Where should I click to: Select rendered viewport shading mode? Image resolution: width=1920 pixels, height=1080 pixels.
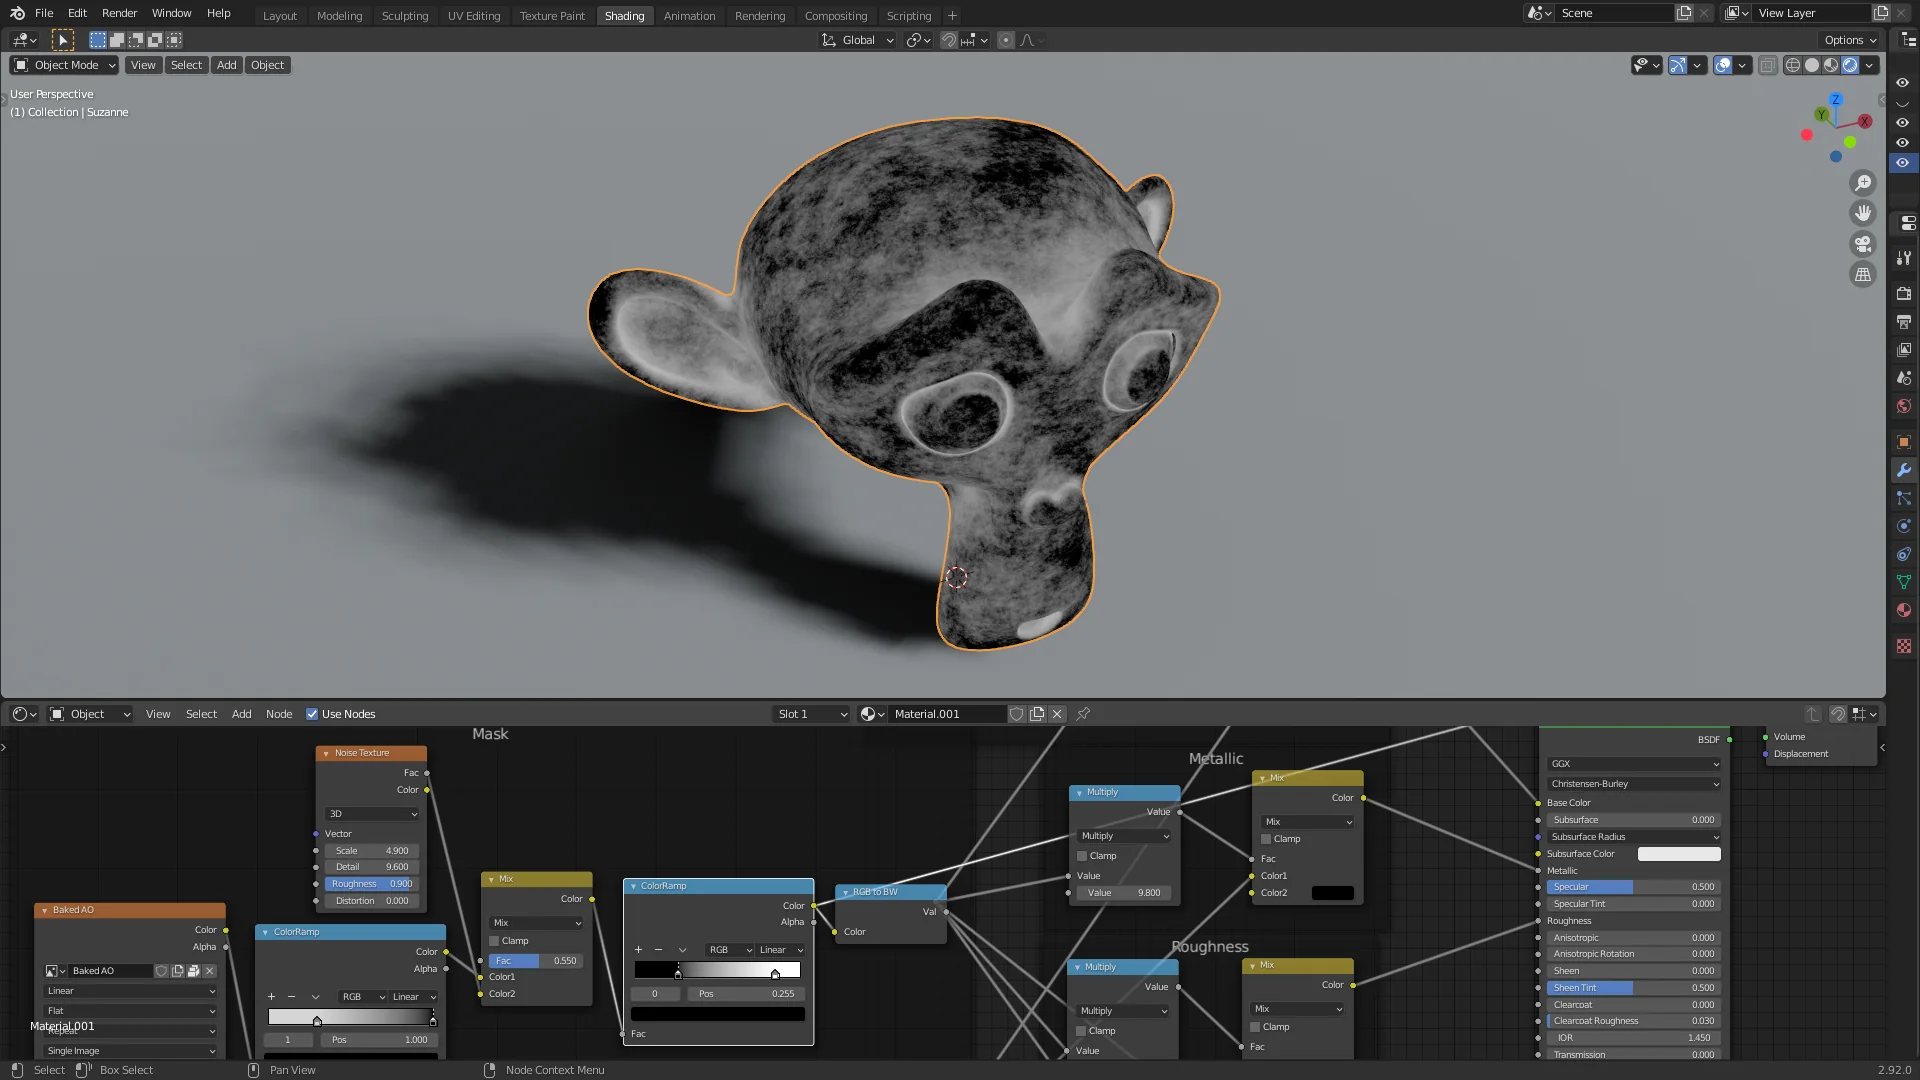tap(1850, 65)
